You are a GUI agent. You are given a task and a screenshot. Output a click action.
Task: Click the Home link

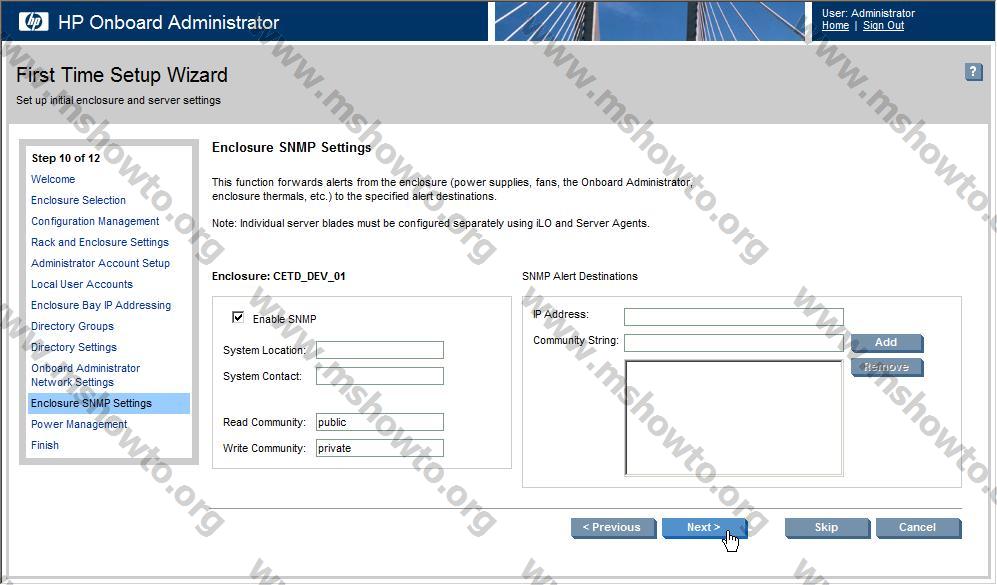pyautogui.click(x=835, y=25)
